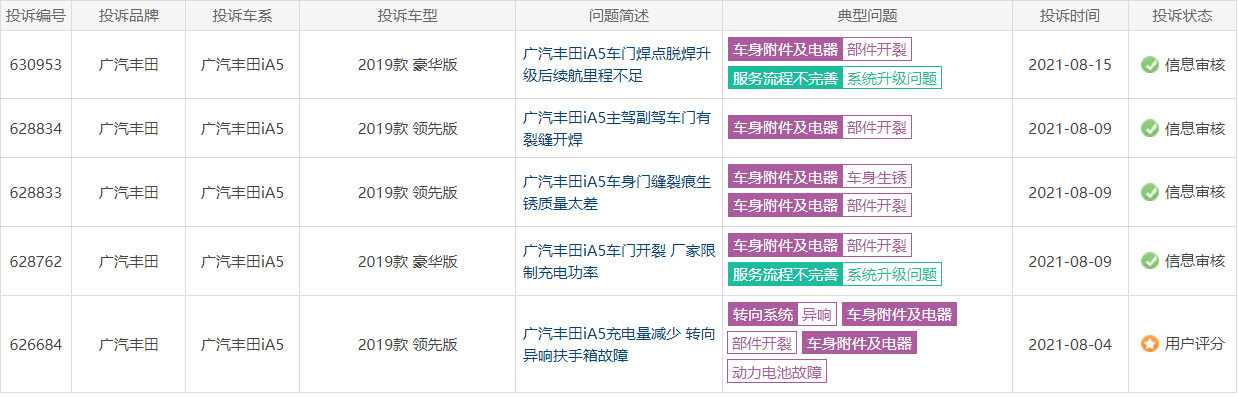The image size is (1238, 398).
Task: Click the 车身生锈 tag in row 628833
Action: (877, 177)
